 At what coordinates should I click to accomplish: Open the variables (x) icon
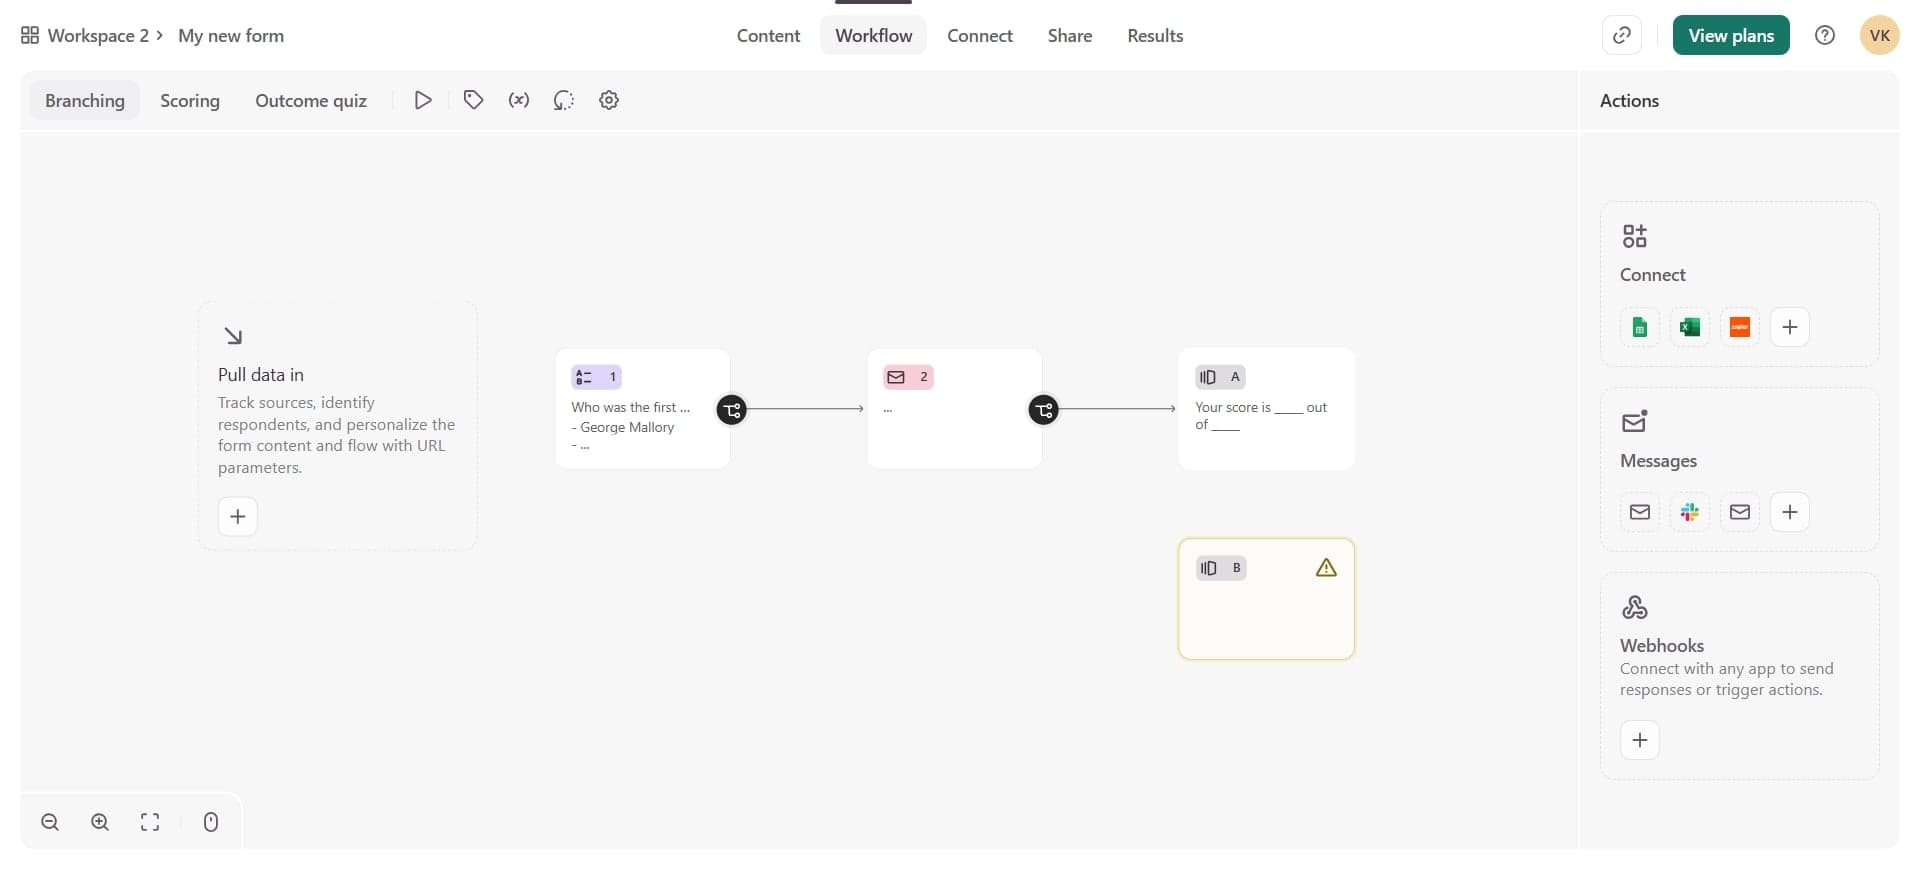518,100
